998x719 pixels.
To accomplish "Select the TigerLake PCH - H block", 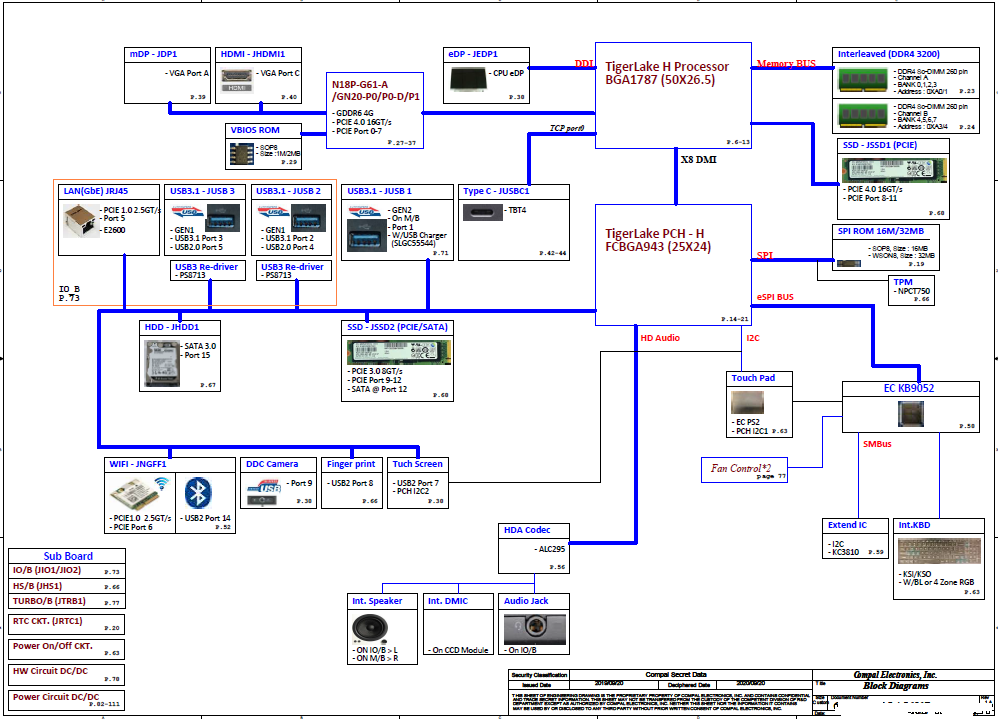I will tap(673, 265).
